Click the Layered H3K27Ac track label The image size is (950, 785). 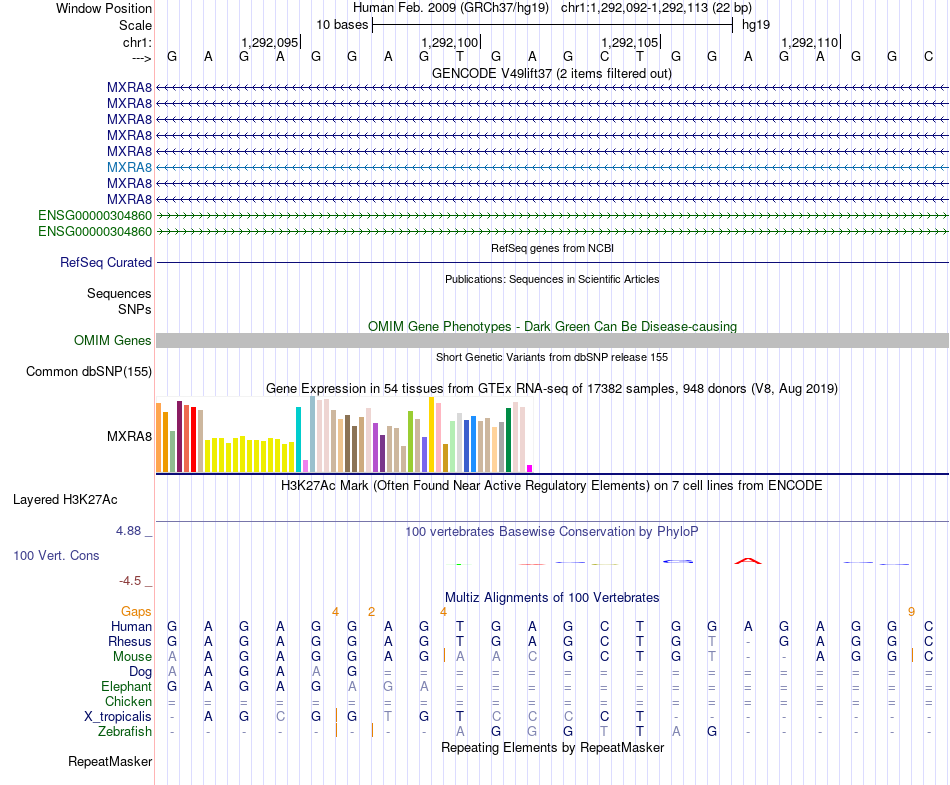(65, 500)
